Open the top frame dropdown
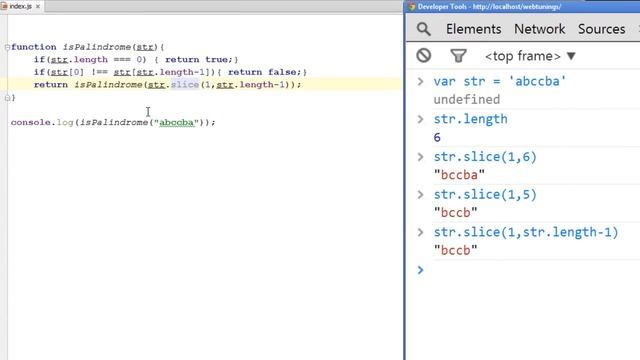Viewport: 640px width, 360px height. pos(530,56)
